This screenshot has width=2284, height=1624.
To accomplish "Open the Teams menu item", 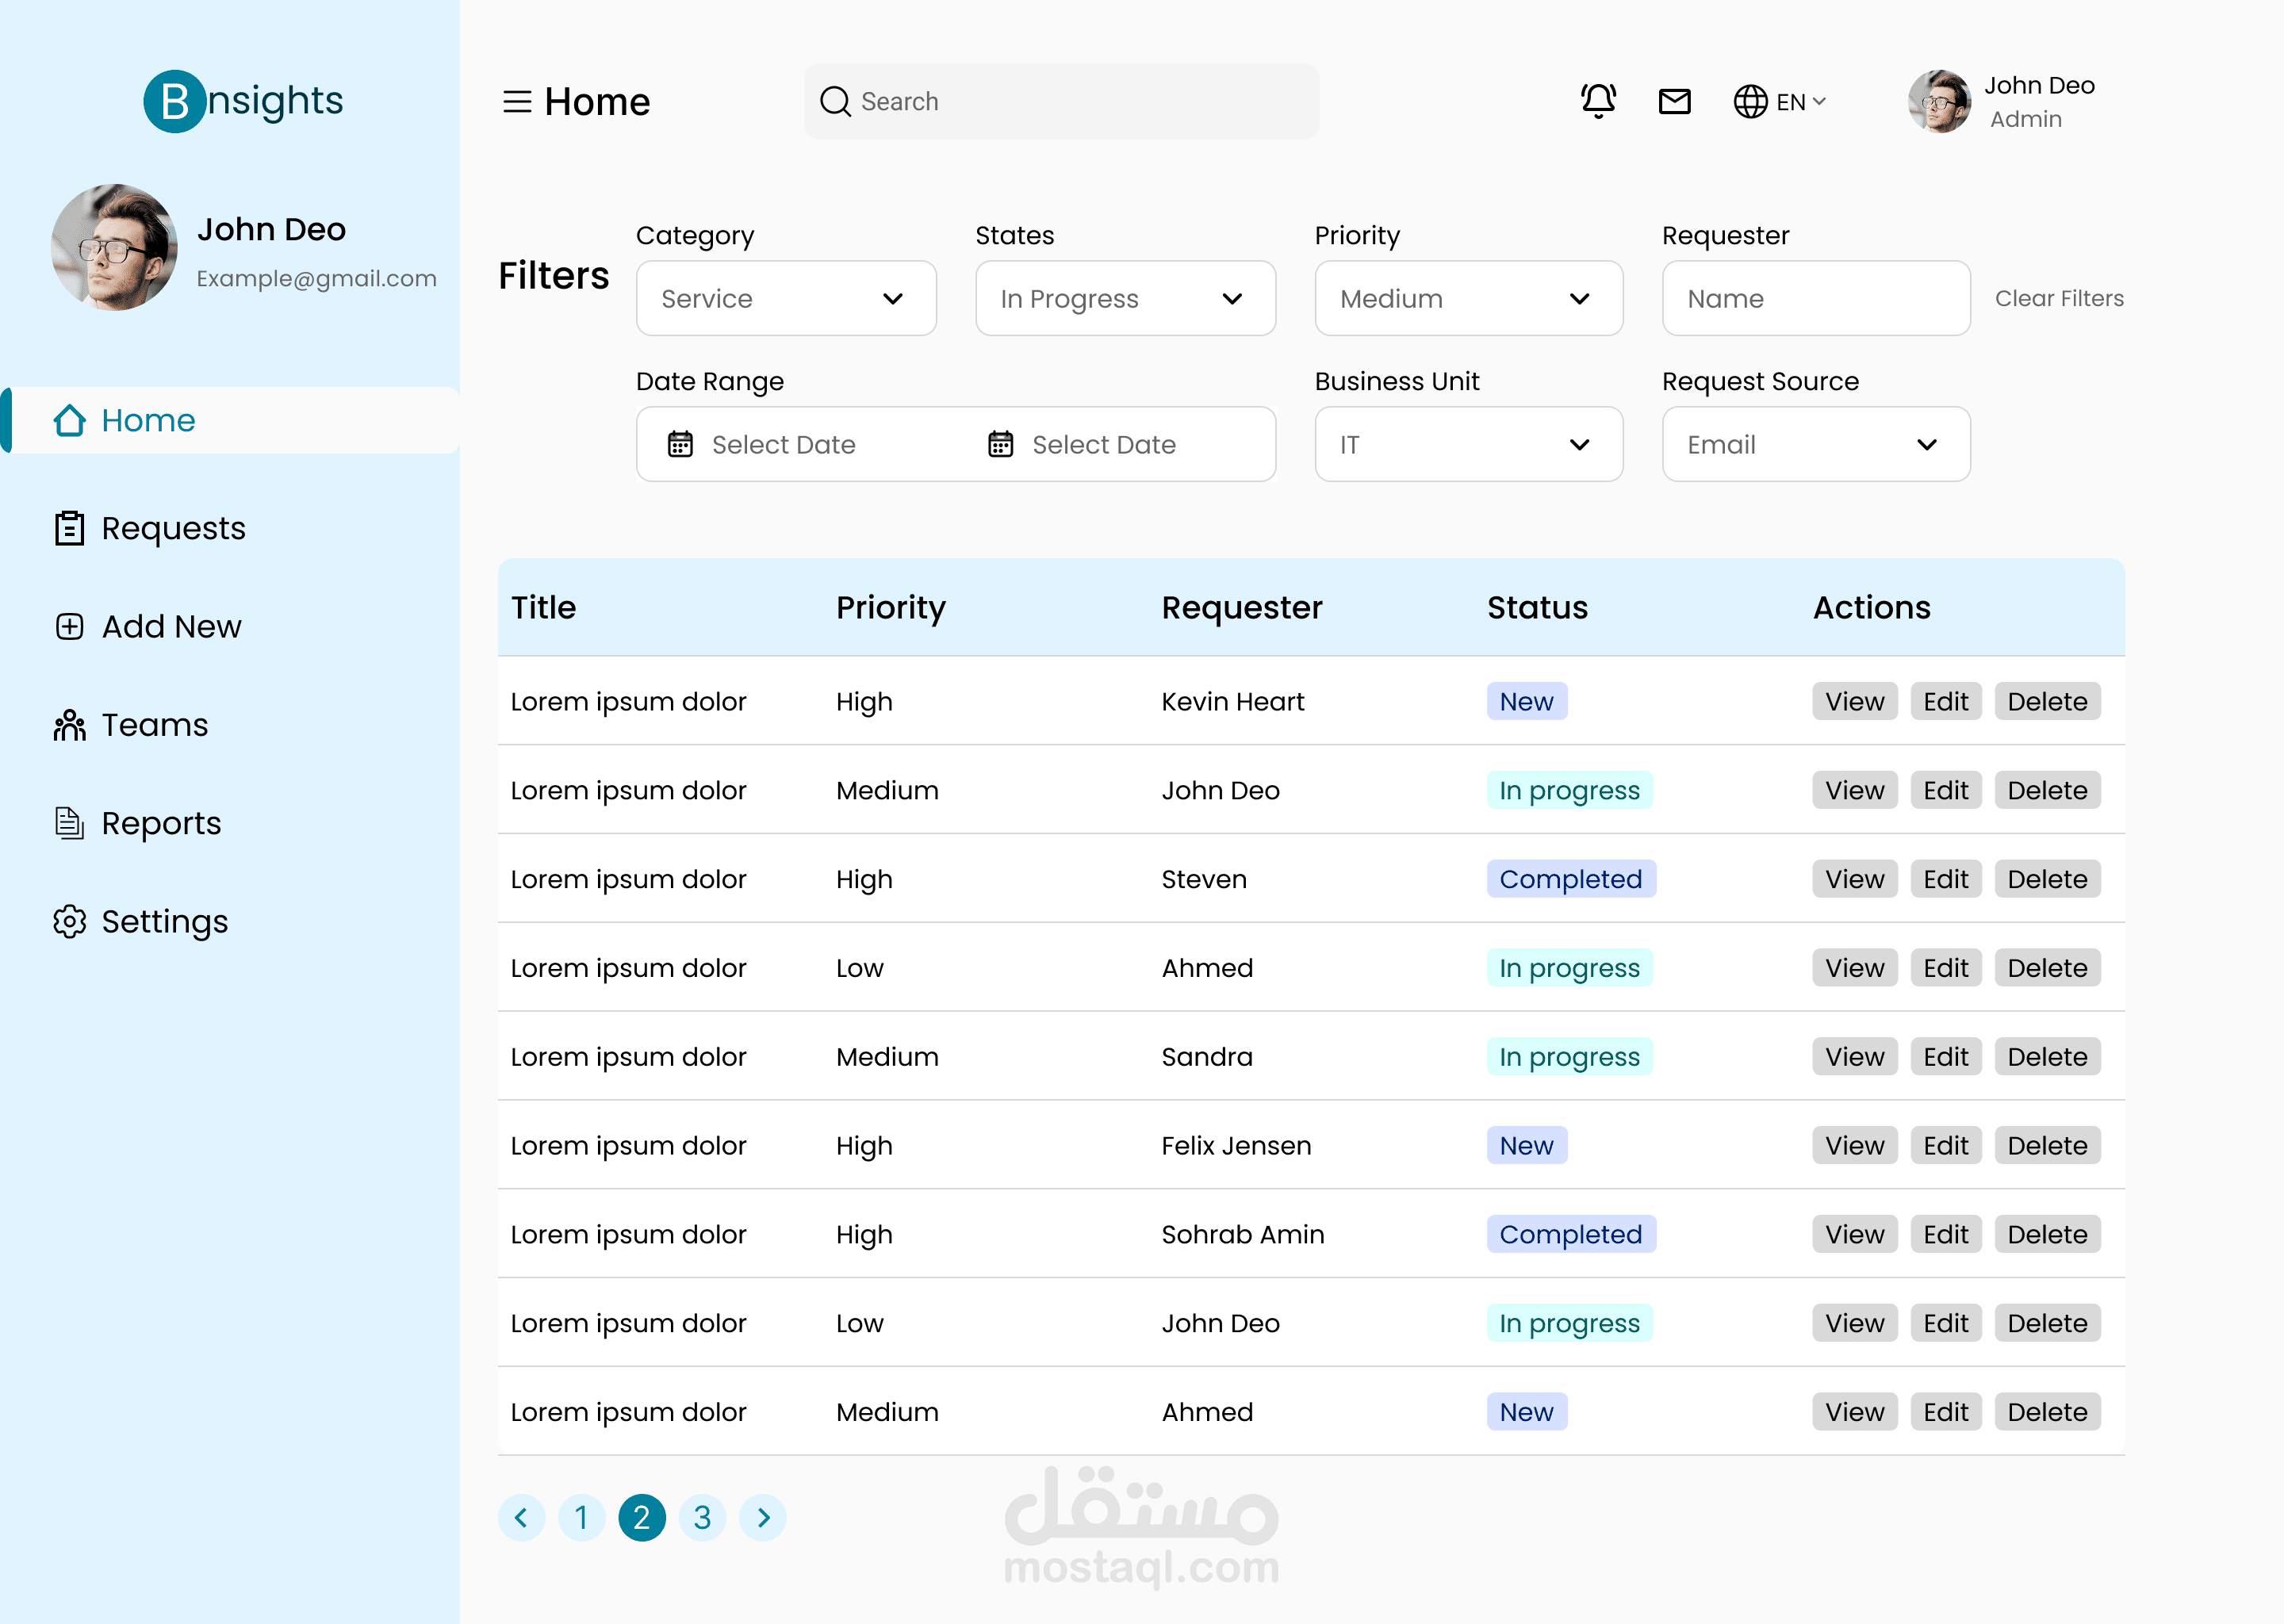I will coord(131,725).
